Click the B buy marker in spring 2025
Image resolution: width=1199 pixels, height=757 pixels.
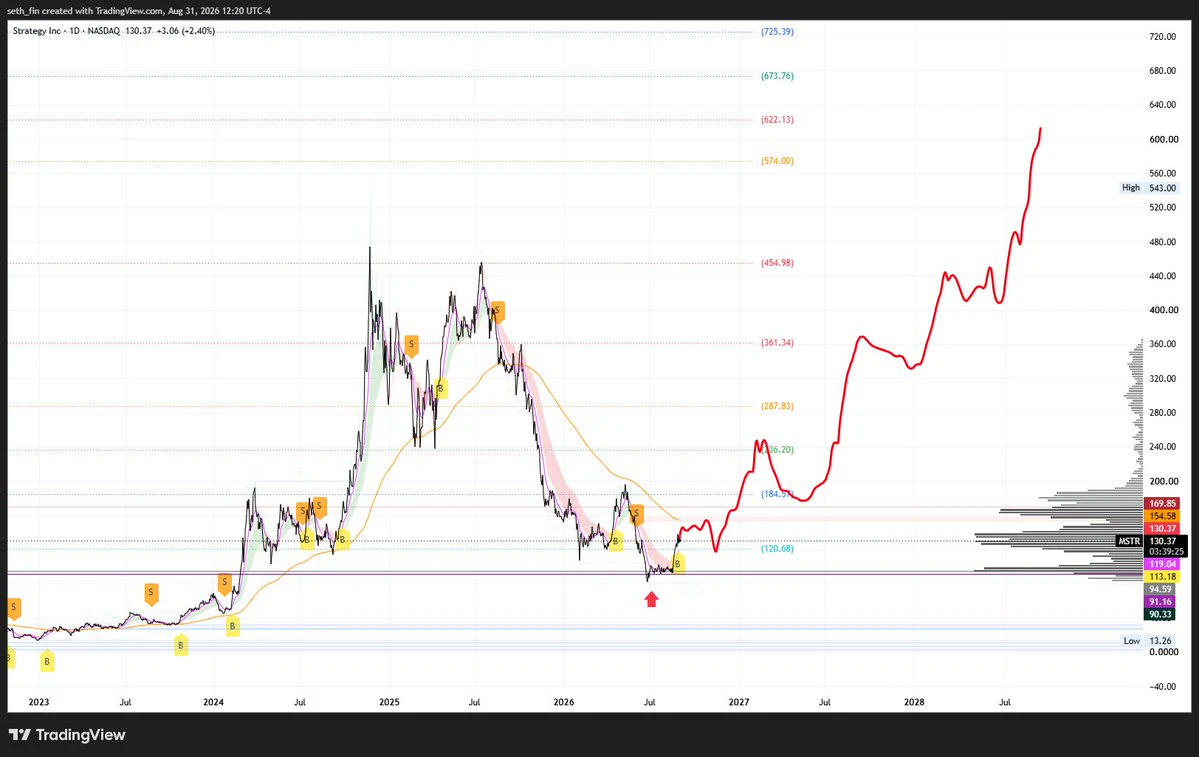coord(440,388)
